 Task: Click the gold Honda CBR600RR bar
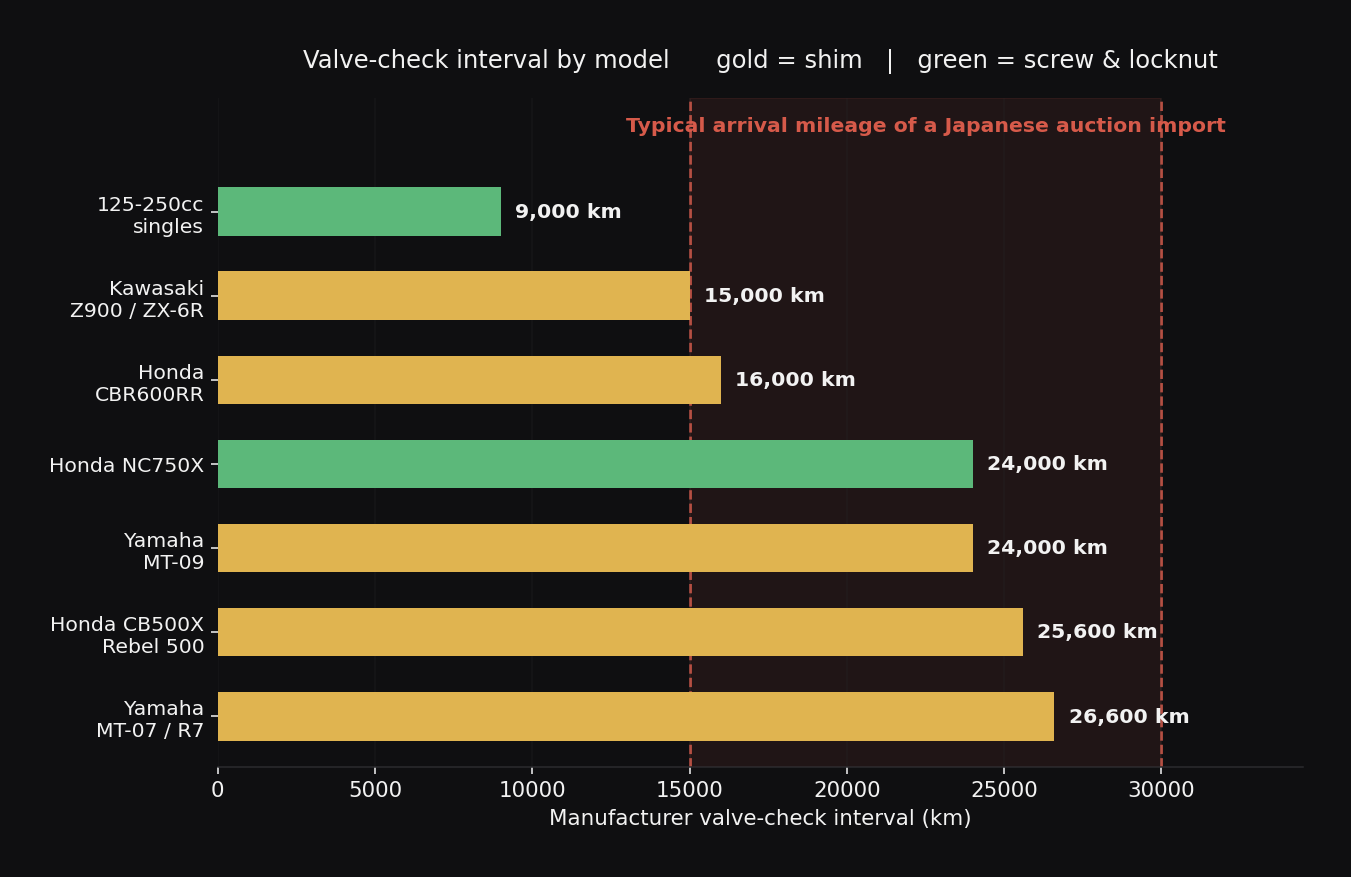[469, 380]
